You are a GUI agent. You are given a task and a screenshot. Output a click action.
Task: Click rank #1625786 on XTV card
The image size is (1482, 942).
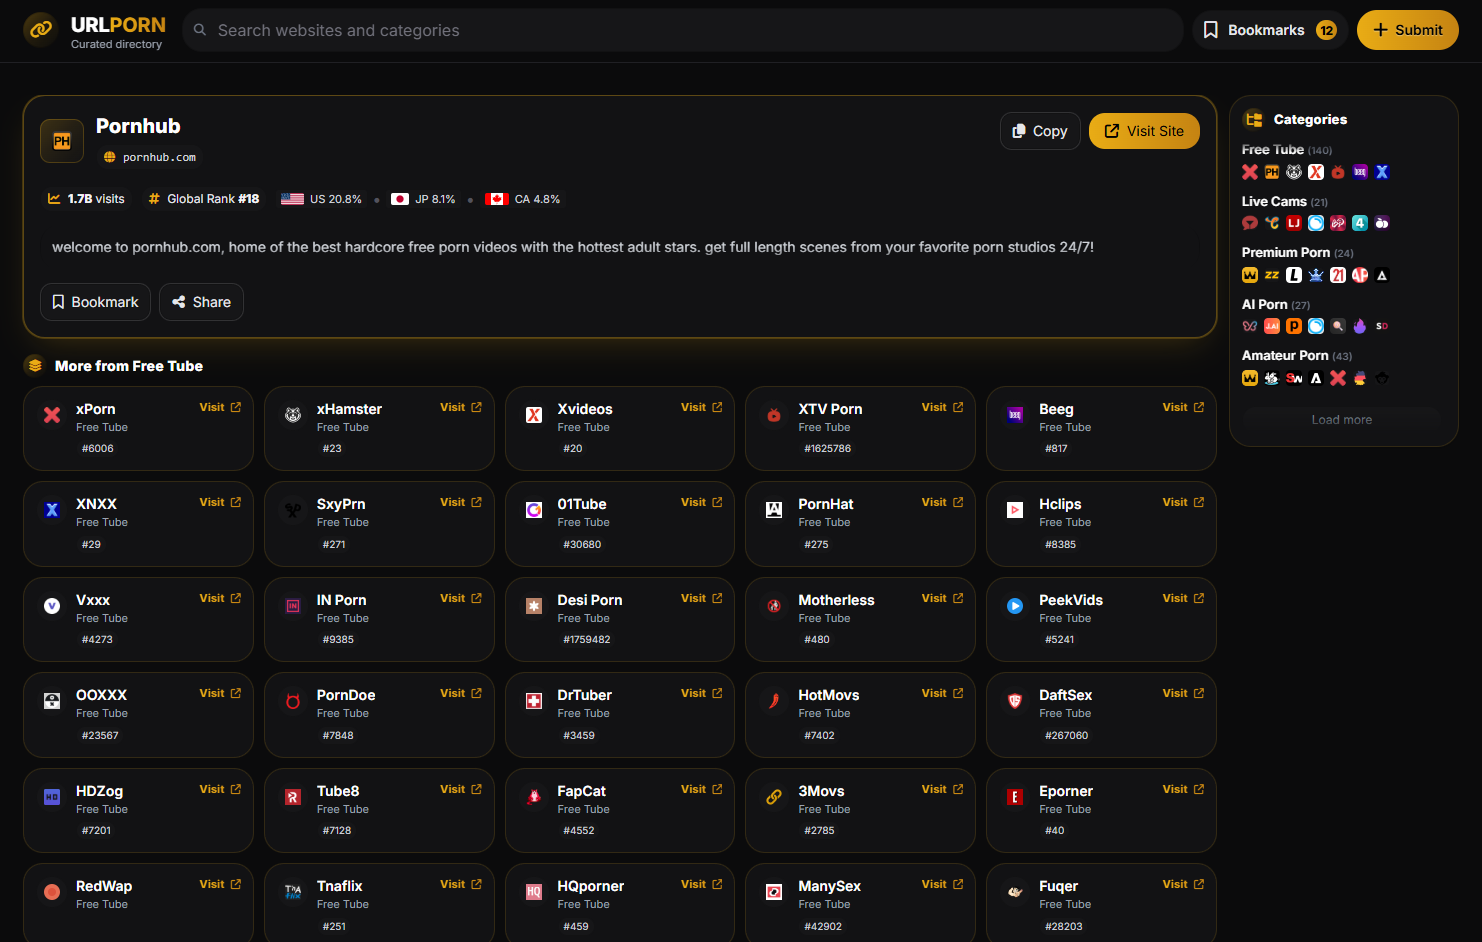click(x=828, y=449)
